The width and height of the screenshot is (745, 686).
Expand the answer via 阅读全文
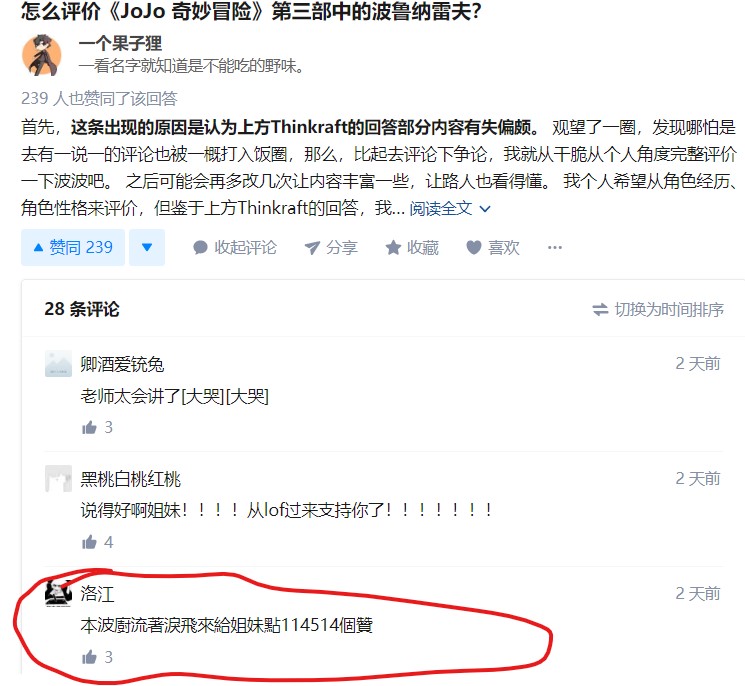pos(449,208)
